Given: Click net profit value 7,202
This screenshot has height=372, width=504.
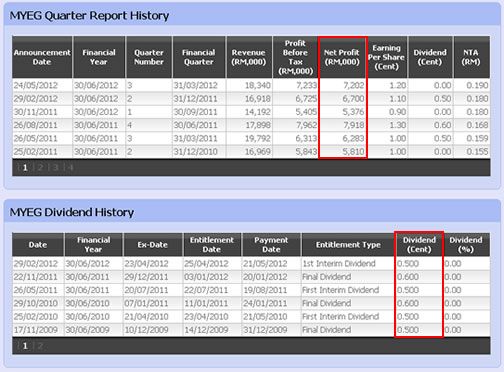Looking at the screenshot, I should pyautogui.click(x=354, y=85).
